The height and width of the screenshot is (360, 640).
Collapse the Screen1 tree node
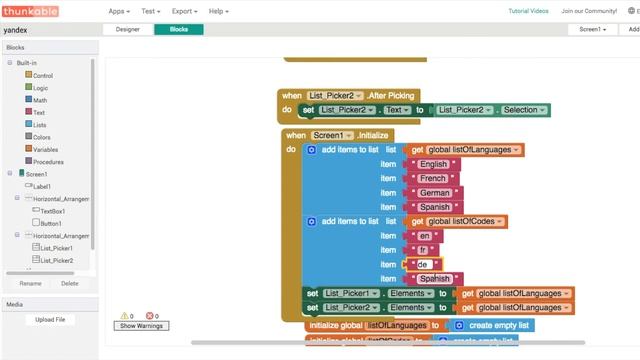(x=10, y=173)
